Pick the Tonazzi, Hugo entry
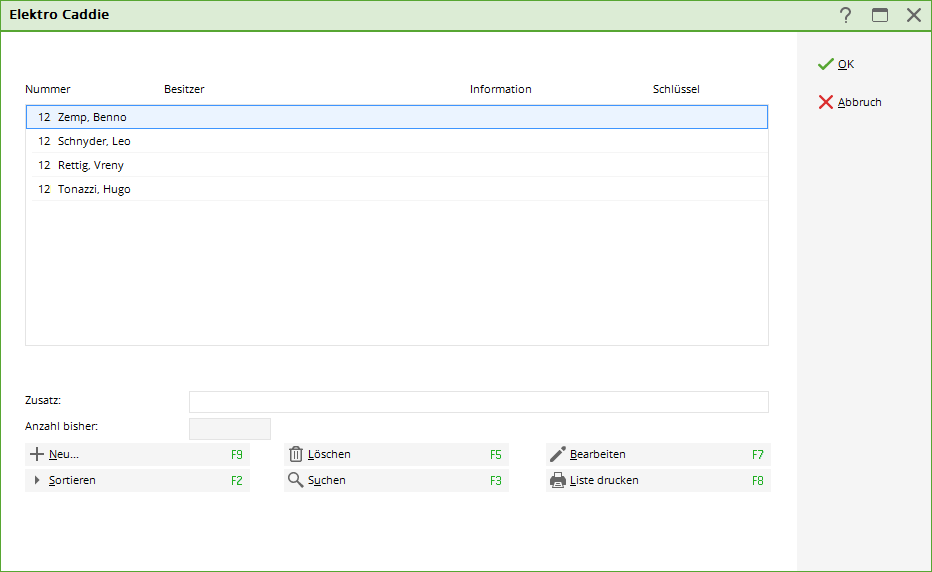 click(x=94, y=189)
